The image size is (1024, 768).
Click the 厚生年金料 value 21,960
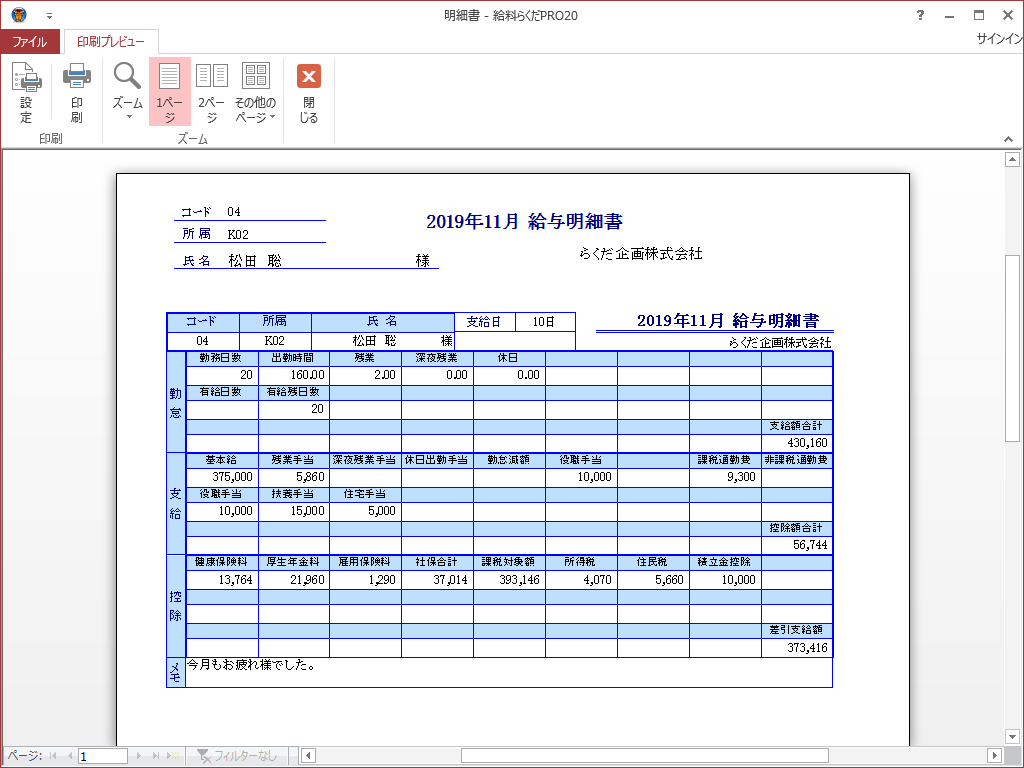click(x=307, y=579)
